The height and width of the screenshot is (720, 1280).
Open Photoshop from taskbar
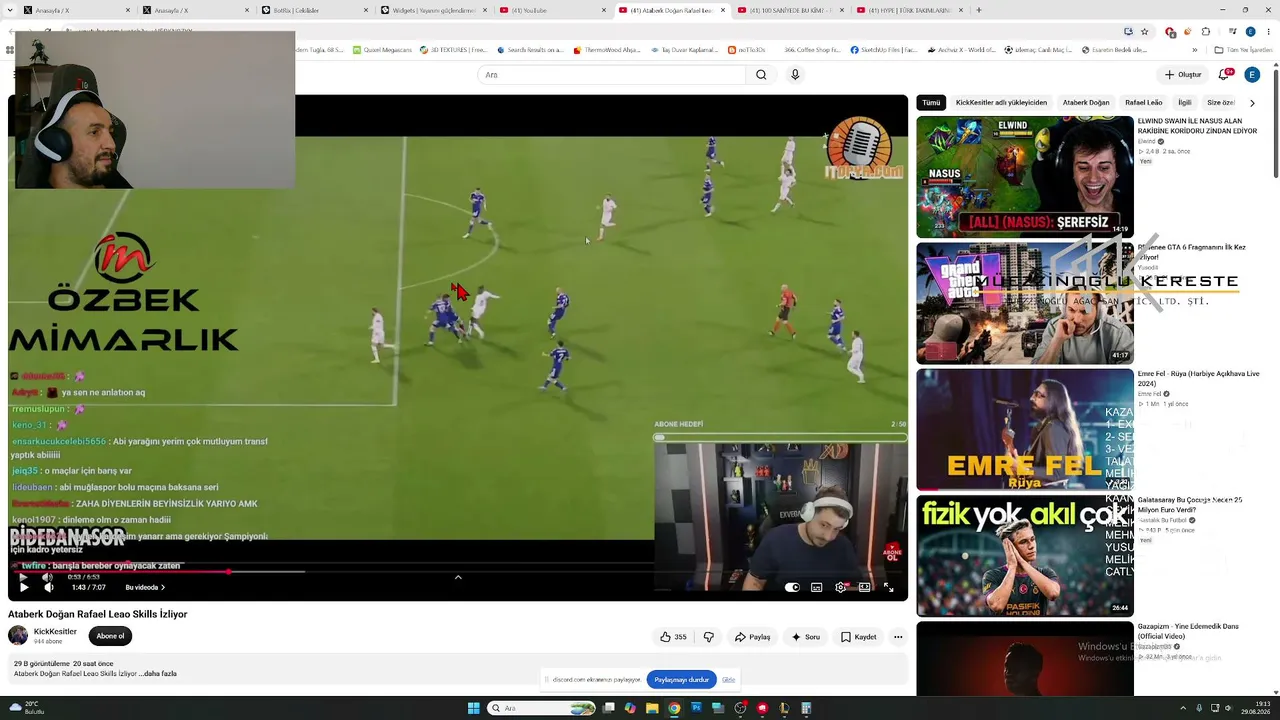coord(696,708)
